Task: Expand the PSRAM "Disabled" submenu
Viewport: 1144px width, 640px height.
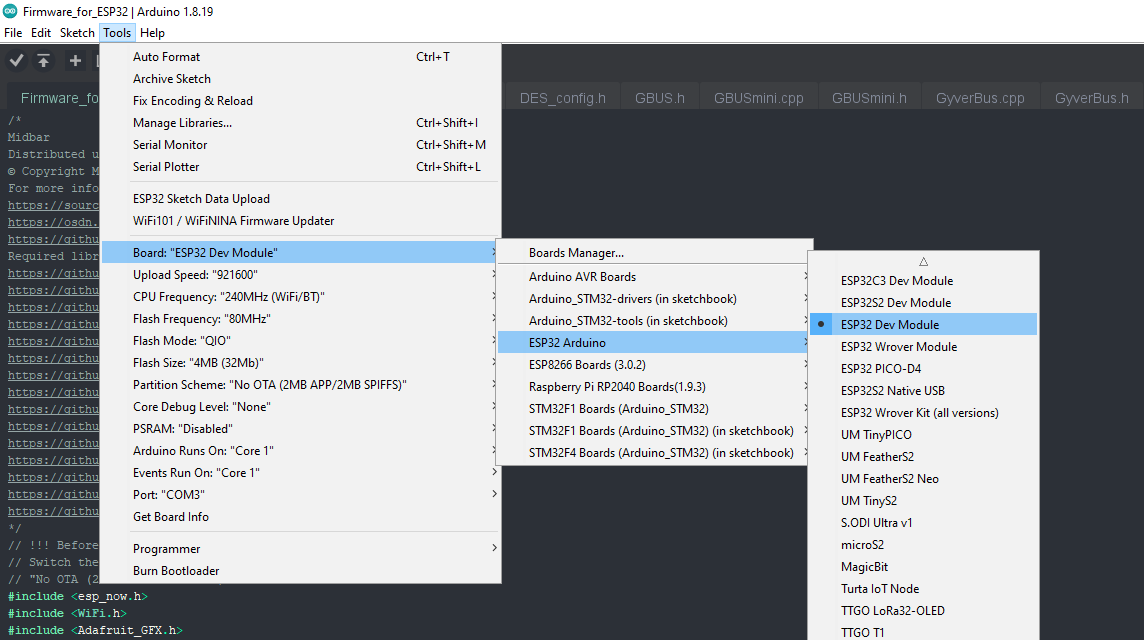Action: tap(301, 428)
